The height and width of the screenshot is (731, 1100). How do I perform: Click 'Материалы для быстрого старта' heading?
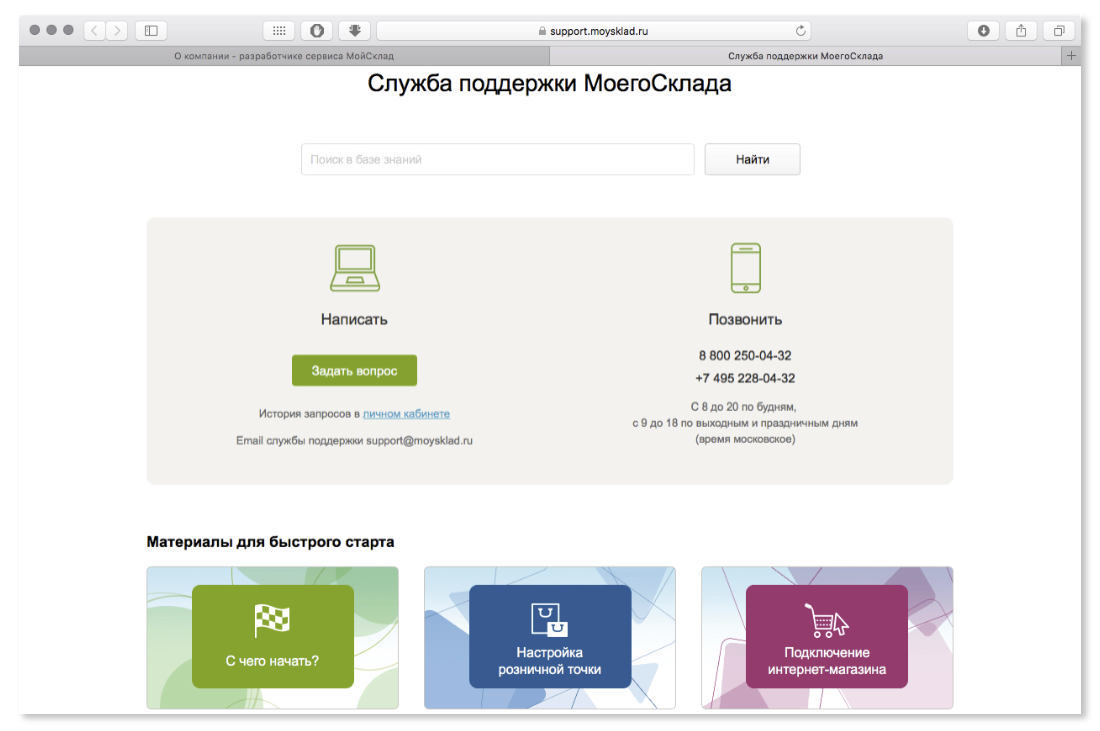270,542
